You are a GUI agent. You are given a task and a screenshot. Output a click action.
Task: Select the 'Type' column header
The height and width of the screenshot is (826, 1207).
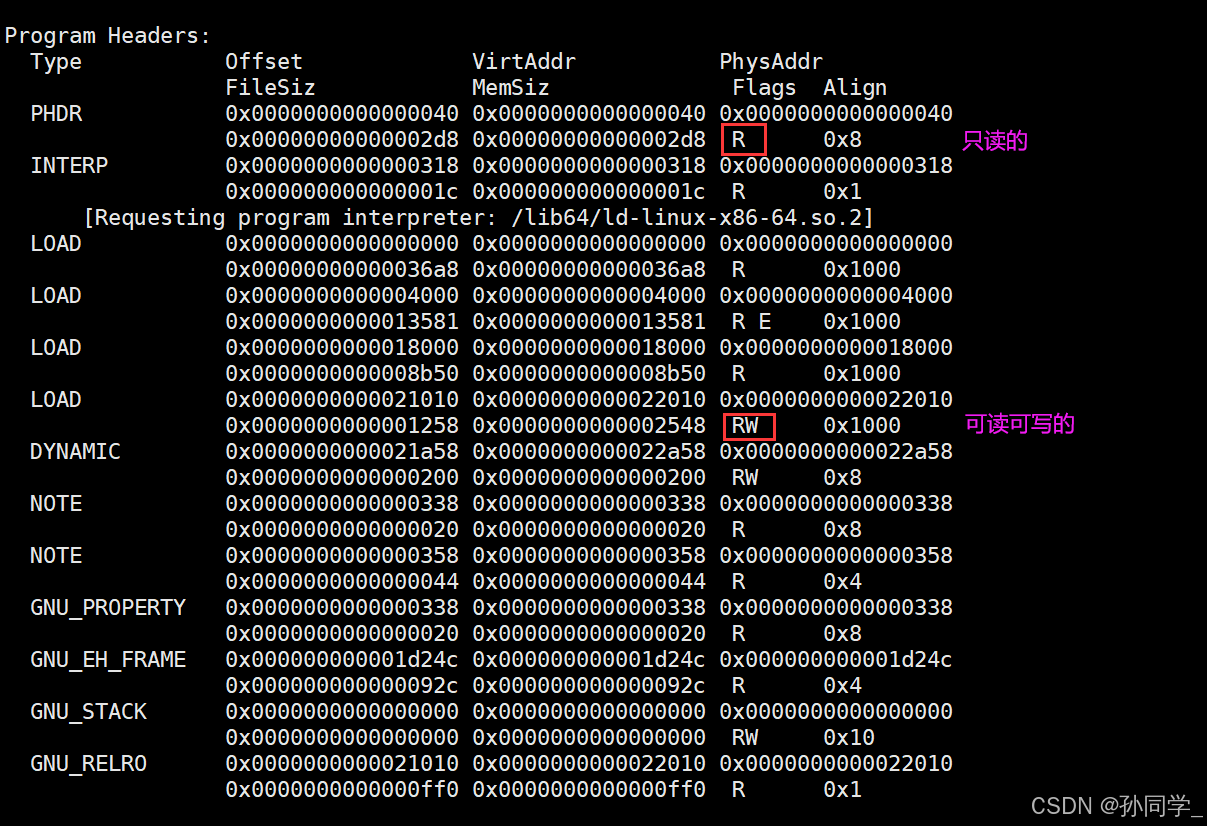56,62
